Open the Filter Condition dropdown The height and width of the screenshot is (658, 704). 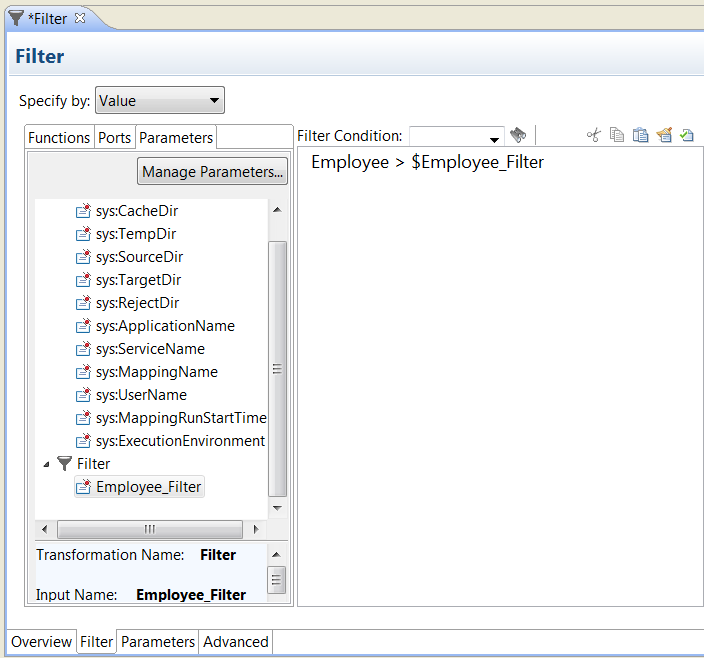pos(494,138)
